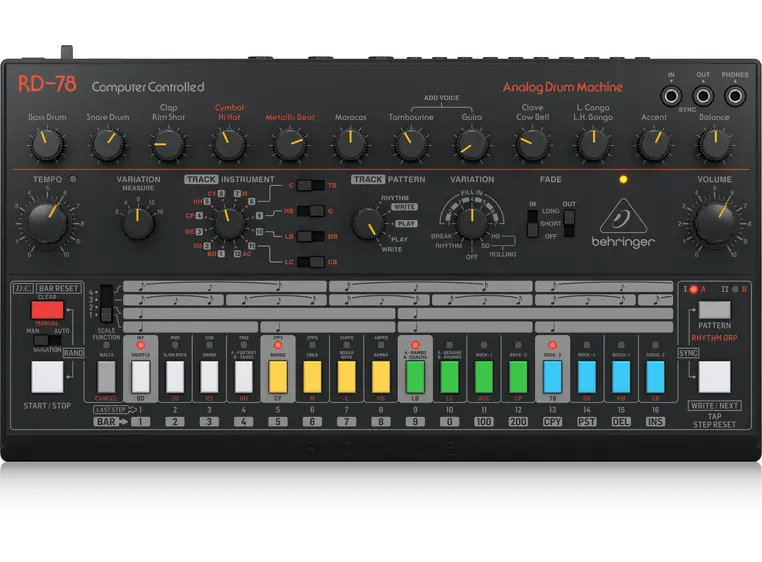Viewport: 762px width, 562px height.
Task: Click the lit pattern group I A LED
Action: click(x=694, y=289)
